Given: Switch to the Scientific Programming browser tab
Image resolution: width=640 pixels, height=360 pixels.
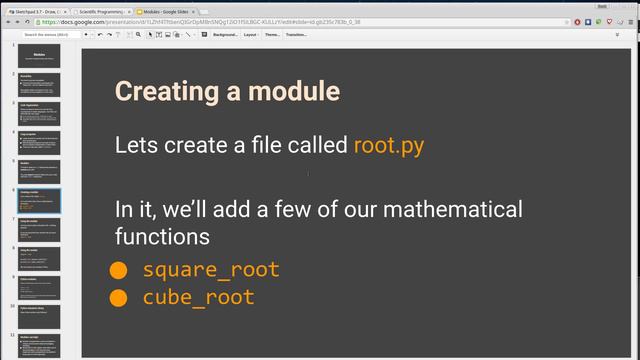Looking at the screenshot, I should [x=101, y=12].
